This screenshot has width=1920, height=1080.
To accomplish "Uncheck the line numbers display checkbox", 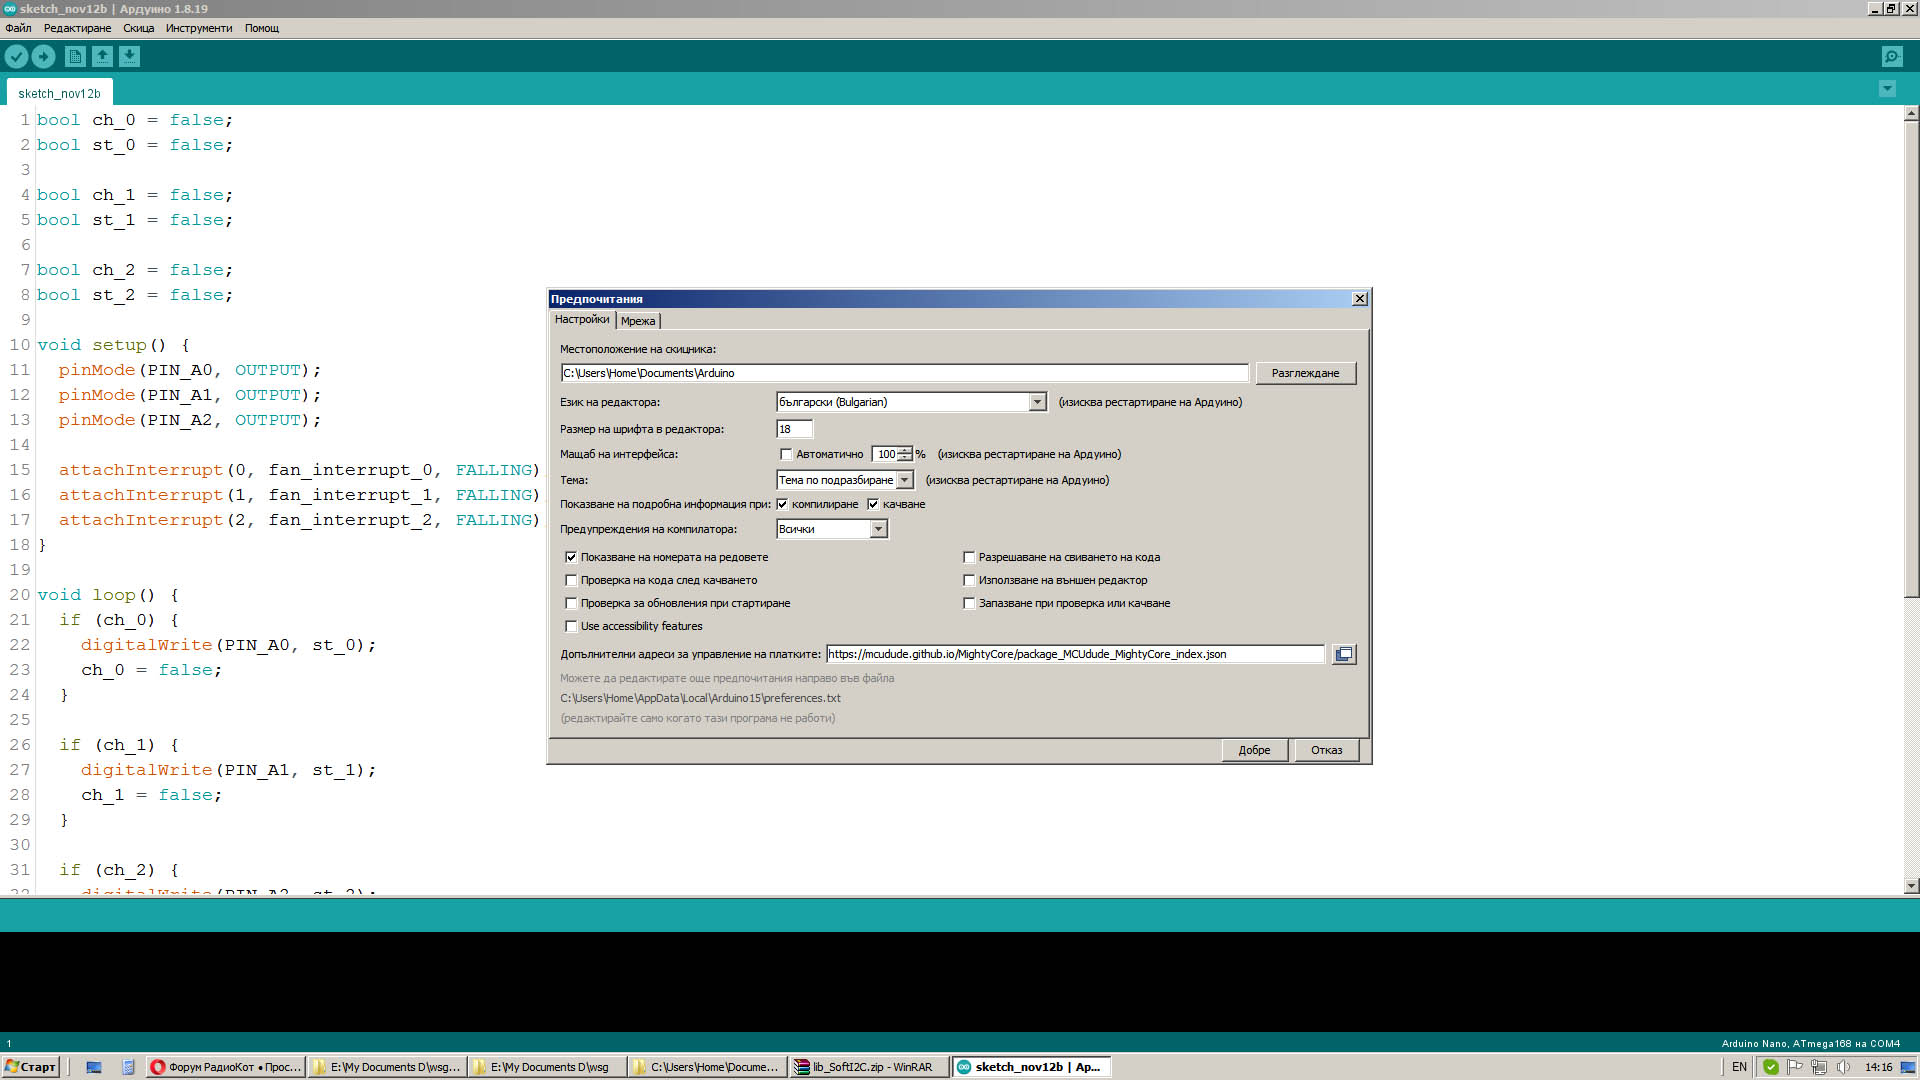I will (571, 557).
